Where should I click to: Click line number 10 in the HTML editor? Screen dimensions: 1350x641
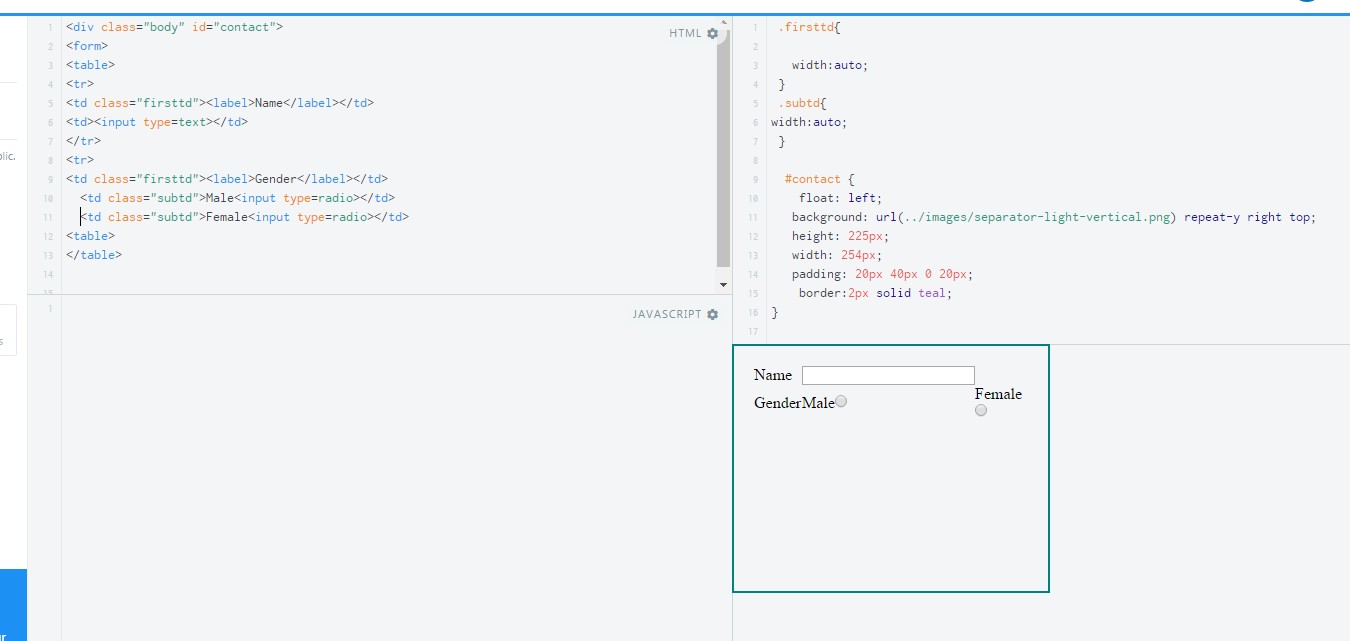(x=48, y=198)
